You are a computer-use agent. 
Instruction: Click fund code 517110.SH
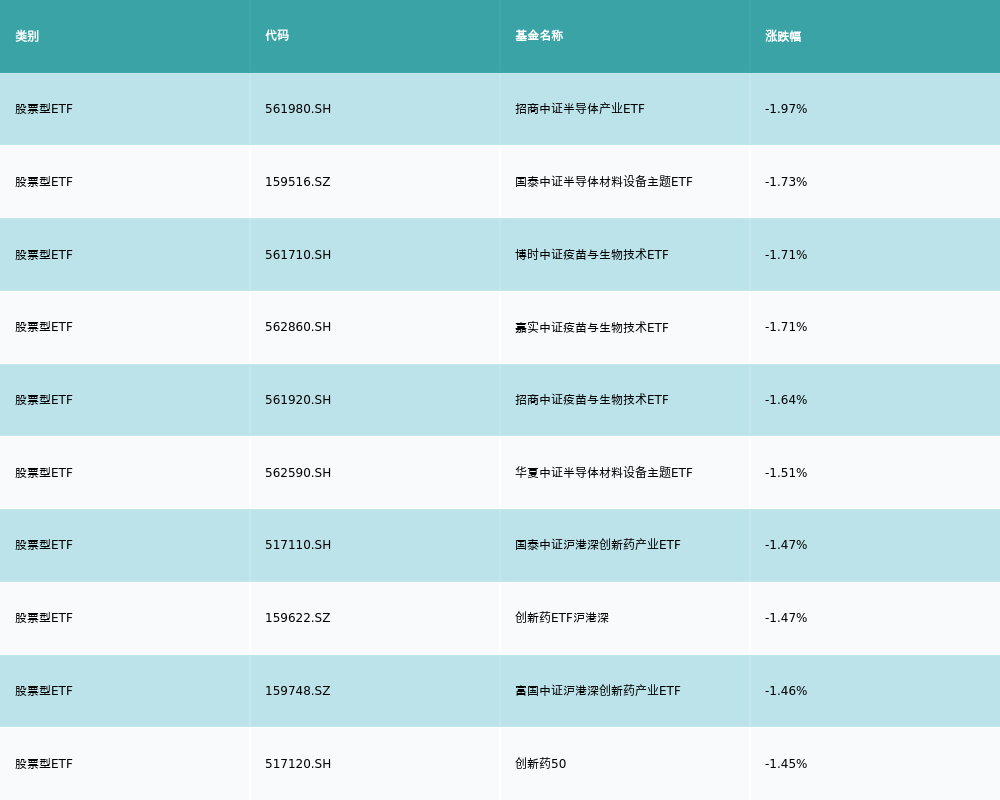tap(298, 545)
